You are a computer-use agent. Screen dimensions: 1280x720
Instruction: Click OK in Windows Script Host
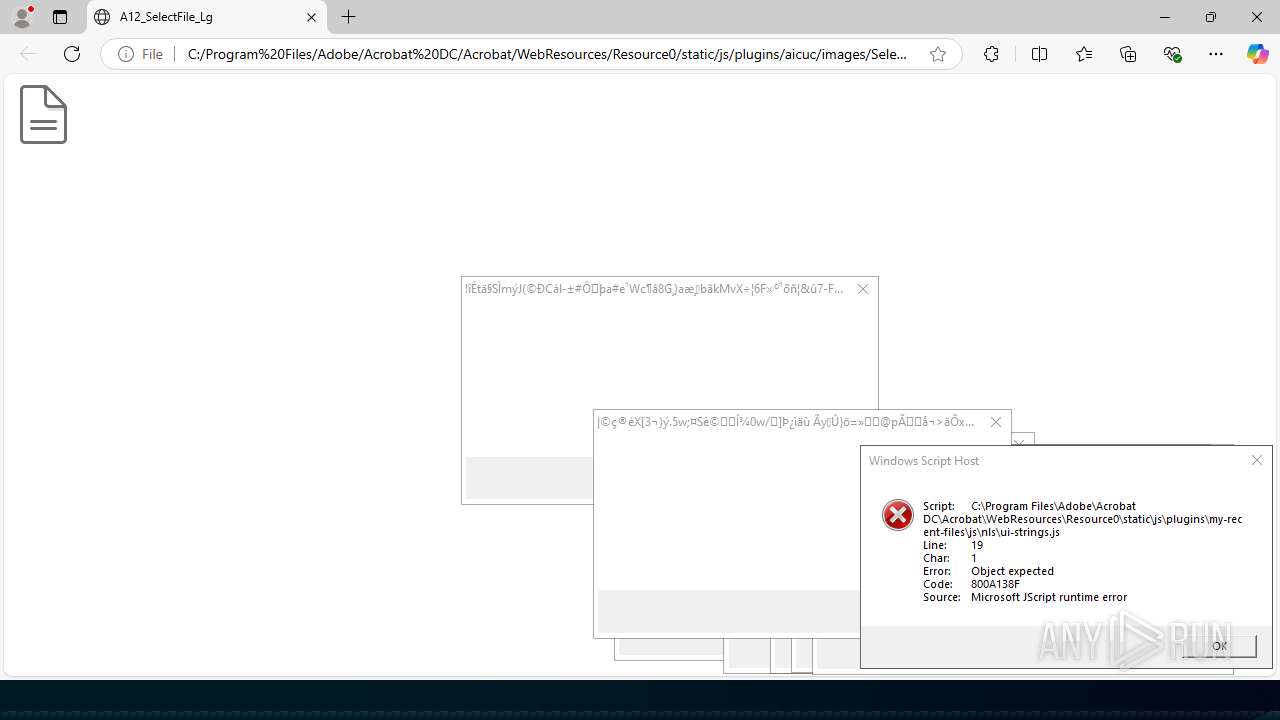click(1219, 646)
